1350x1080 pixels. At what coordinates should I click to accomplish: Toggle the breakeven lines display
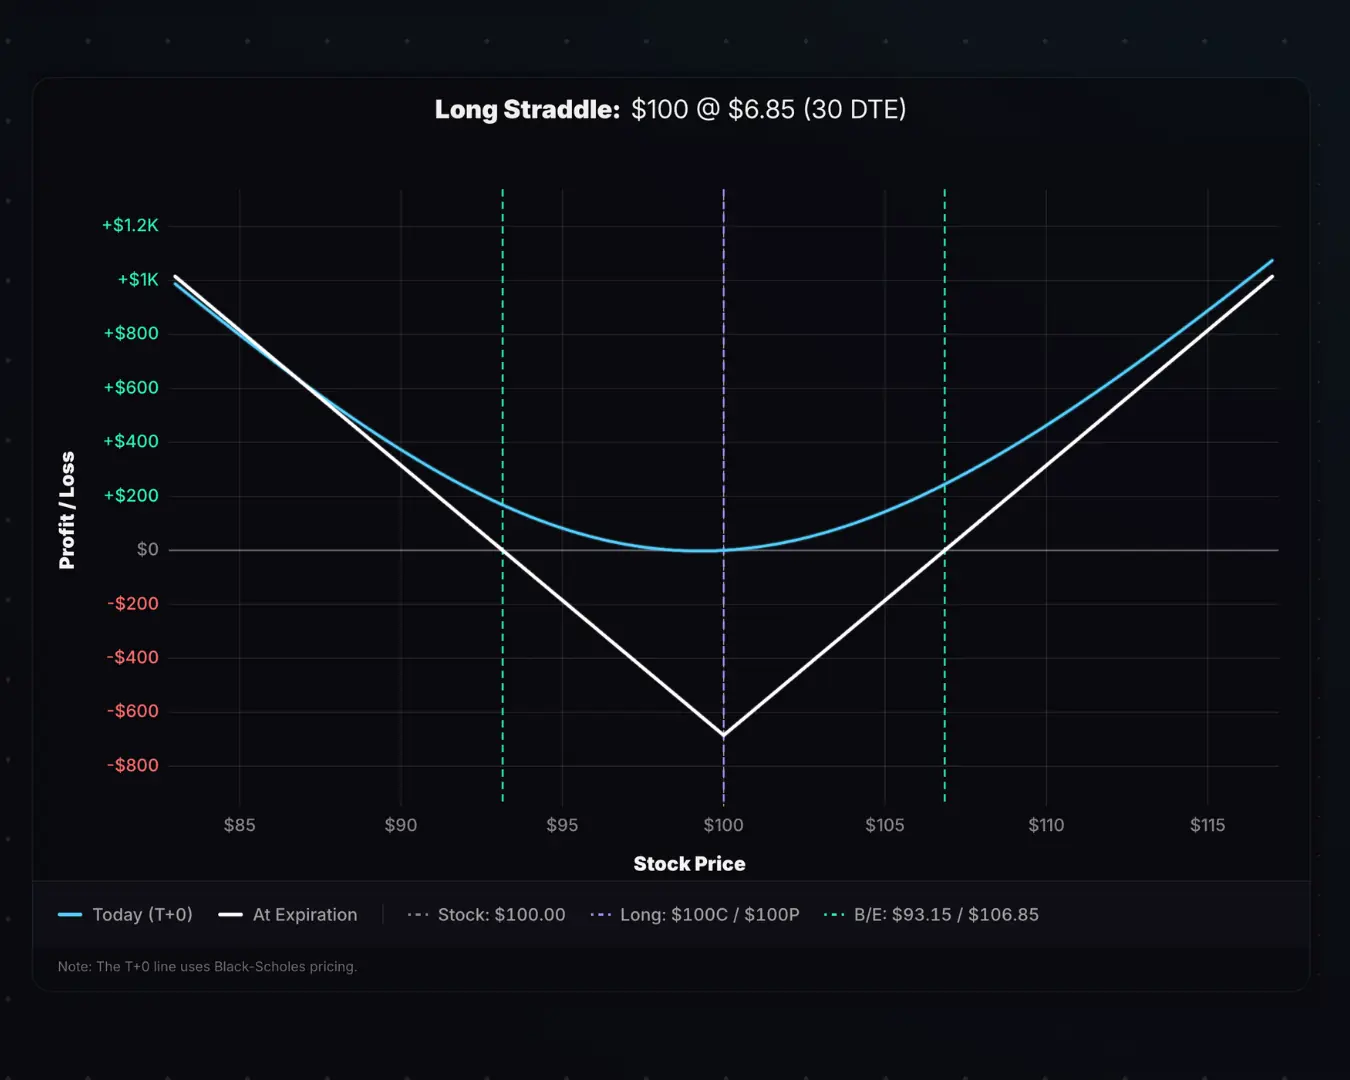[x=932, y=914]
